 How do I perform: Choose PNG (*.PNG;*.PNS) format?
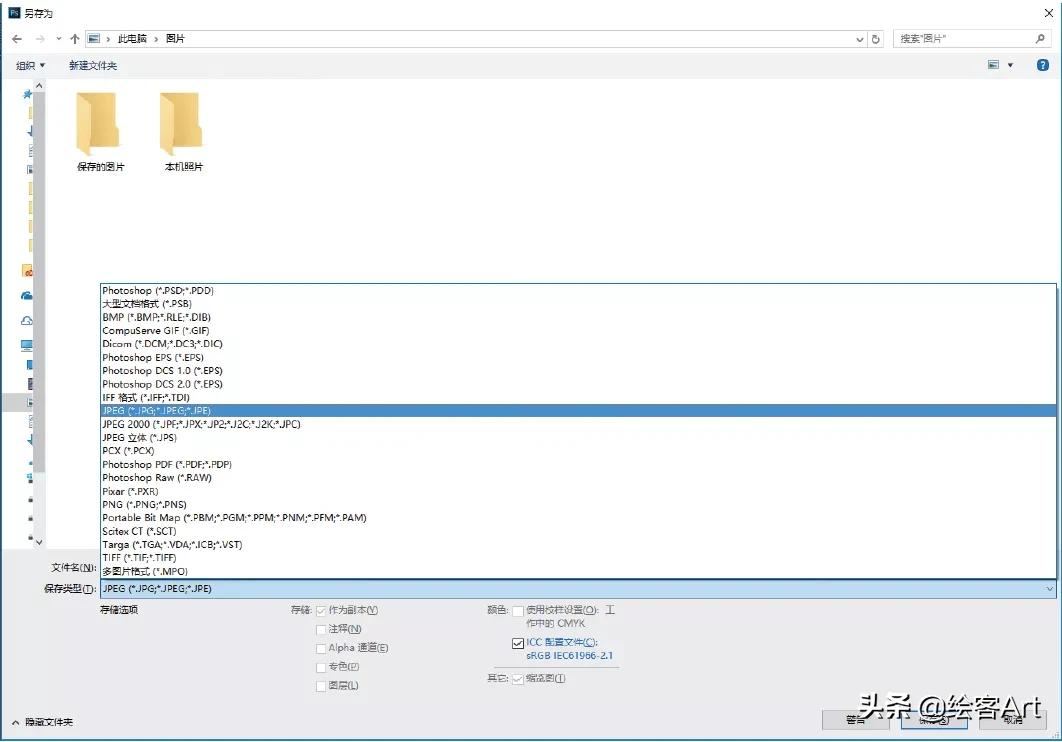[x=578, y=504]
